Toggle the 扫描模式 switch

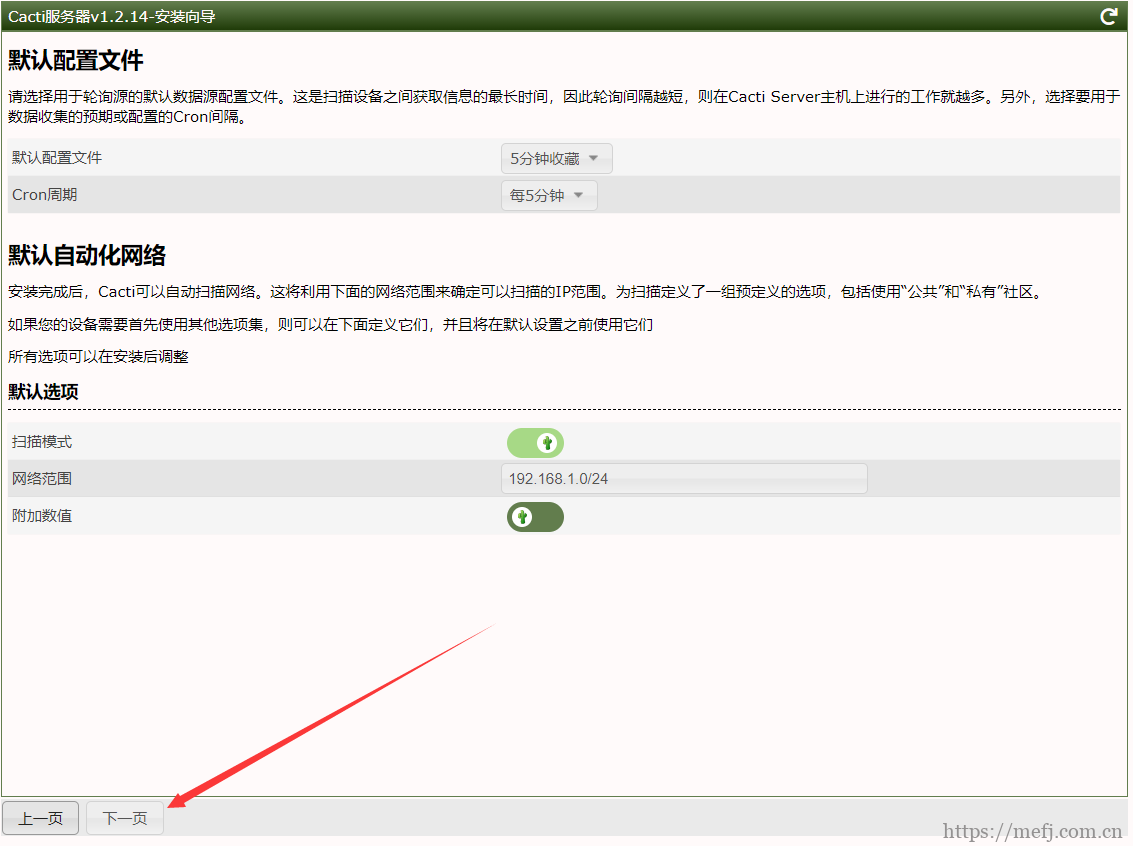[537, 444]
